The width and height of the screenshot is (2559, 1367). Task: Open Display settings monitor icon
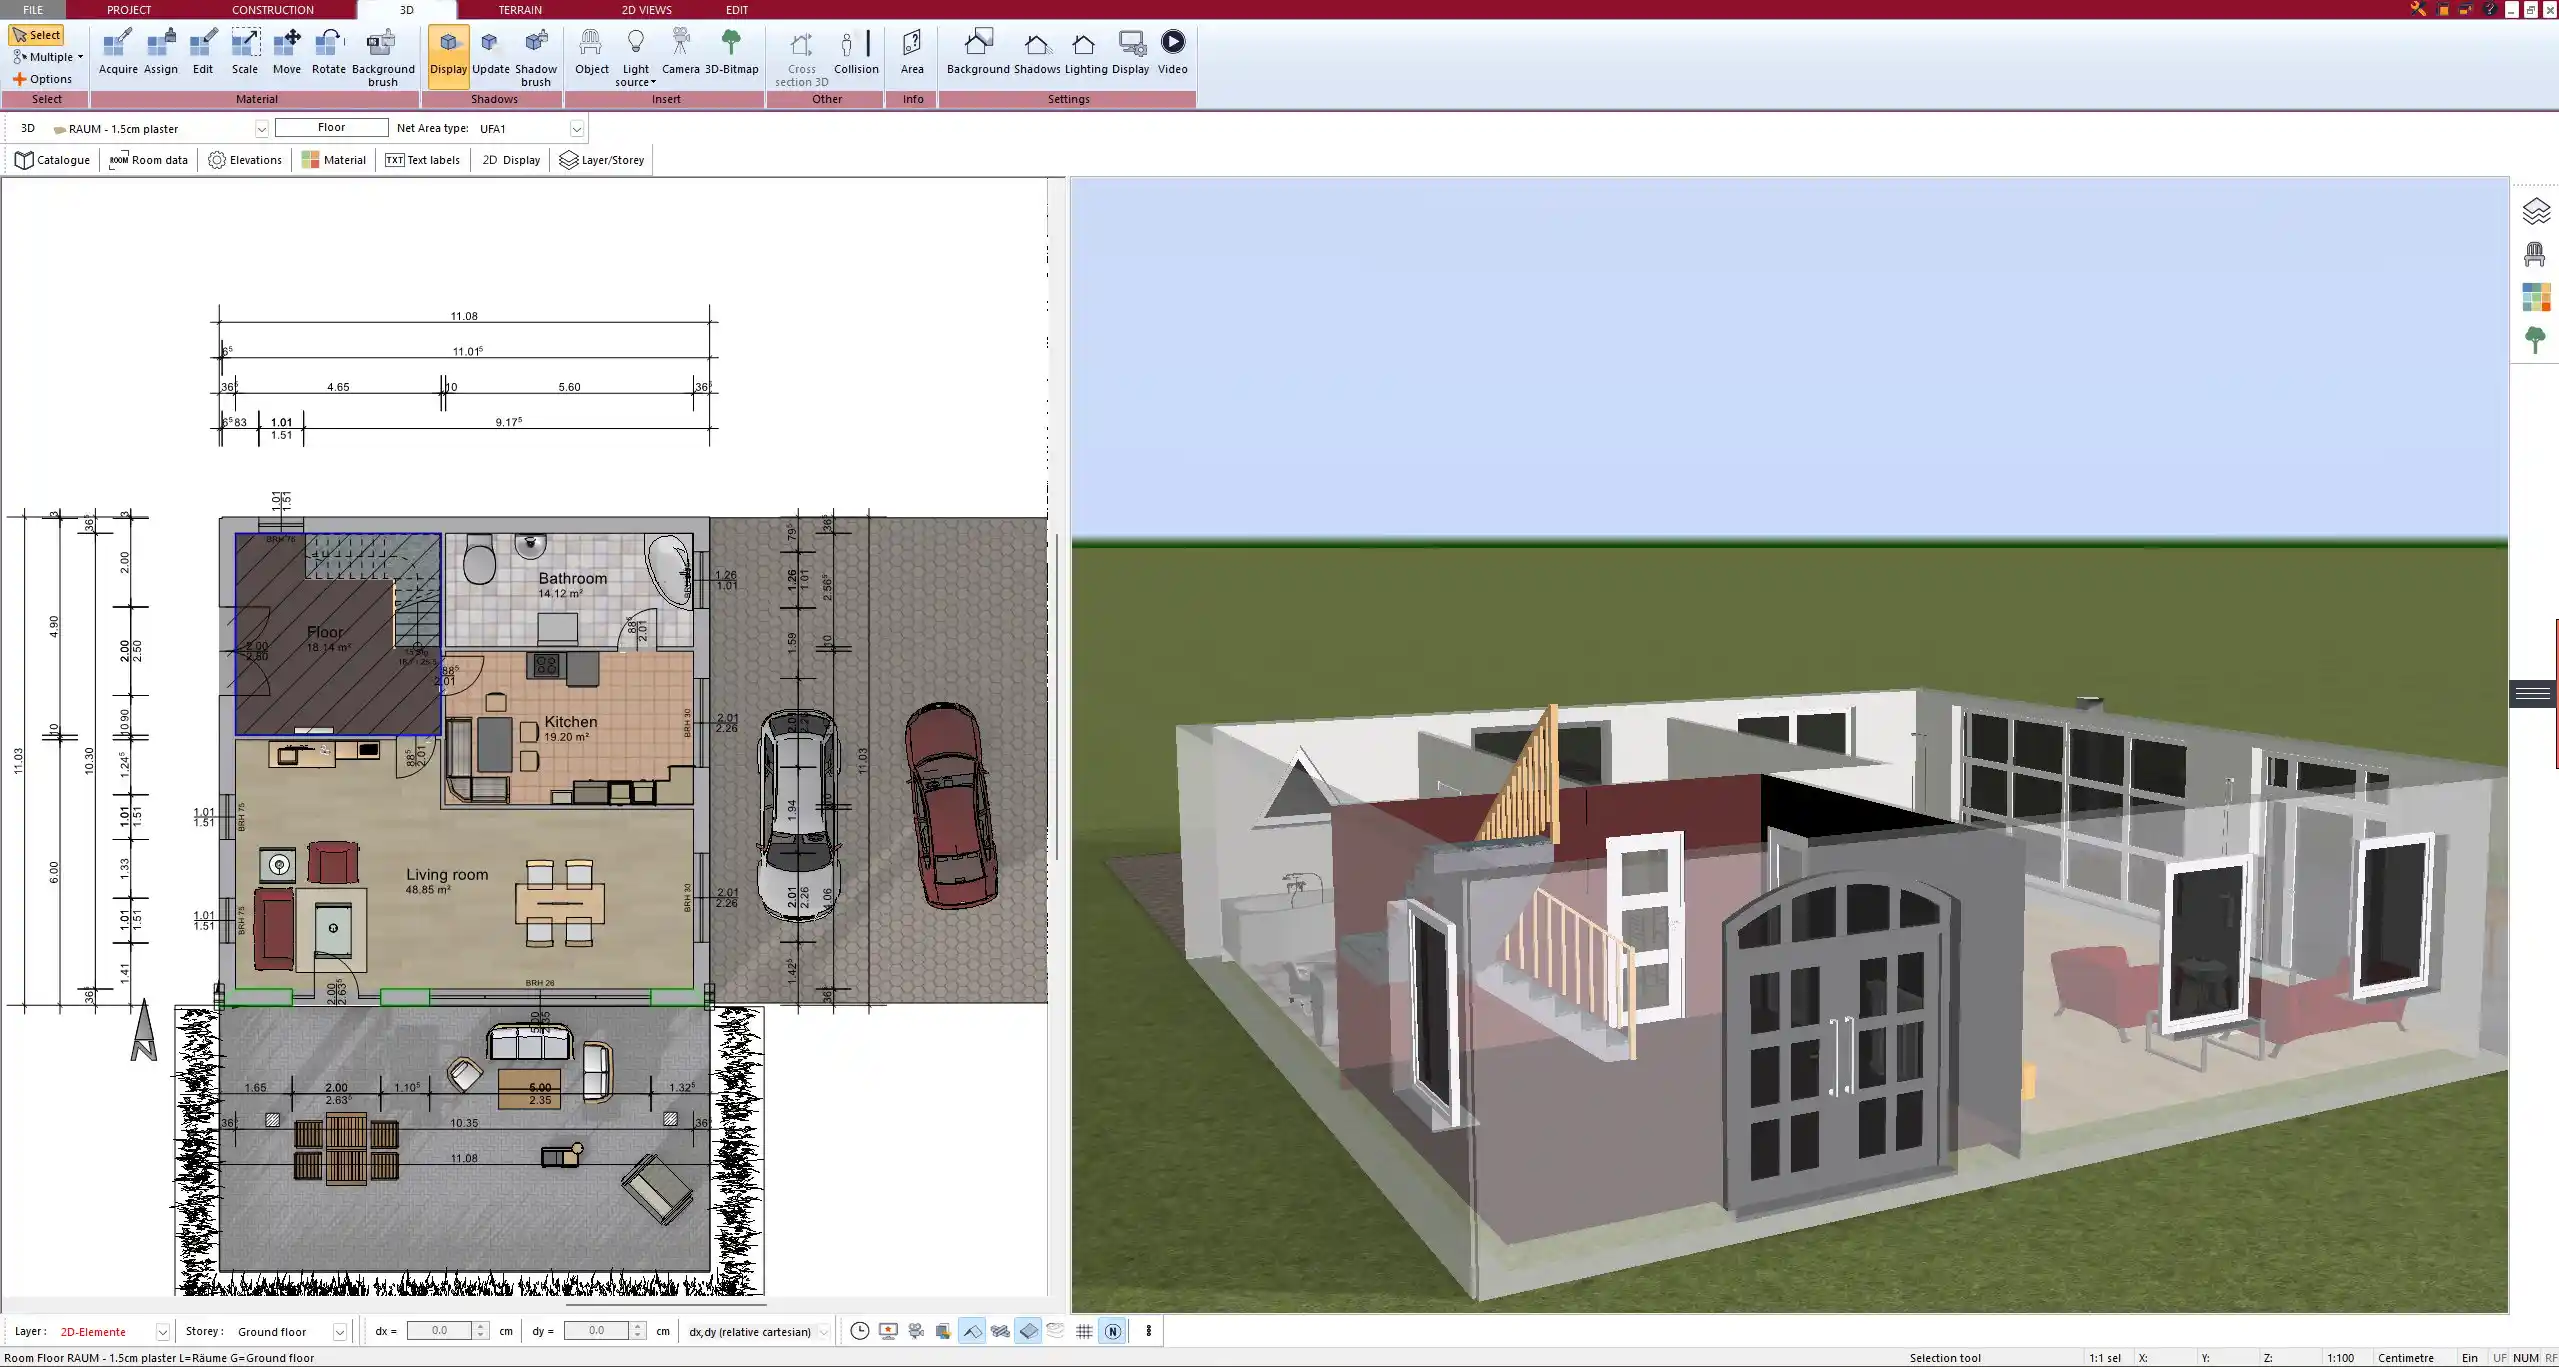(1131, 52)
